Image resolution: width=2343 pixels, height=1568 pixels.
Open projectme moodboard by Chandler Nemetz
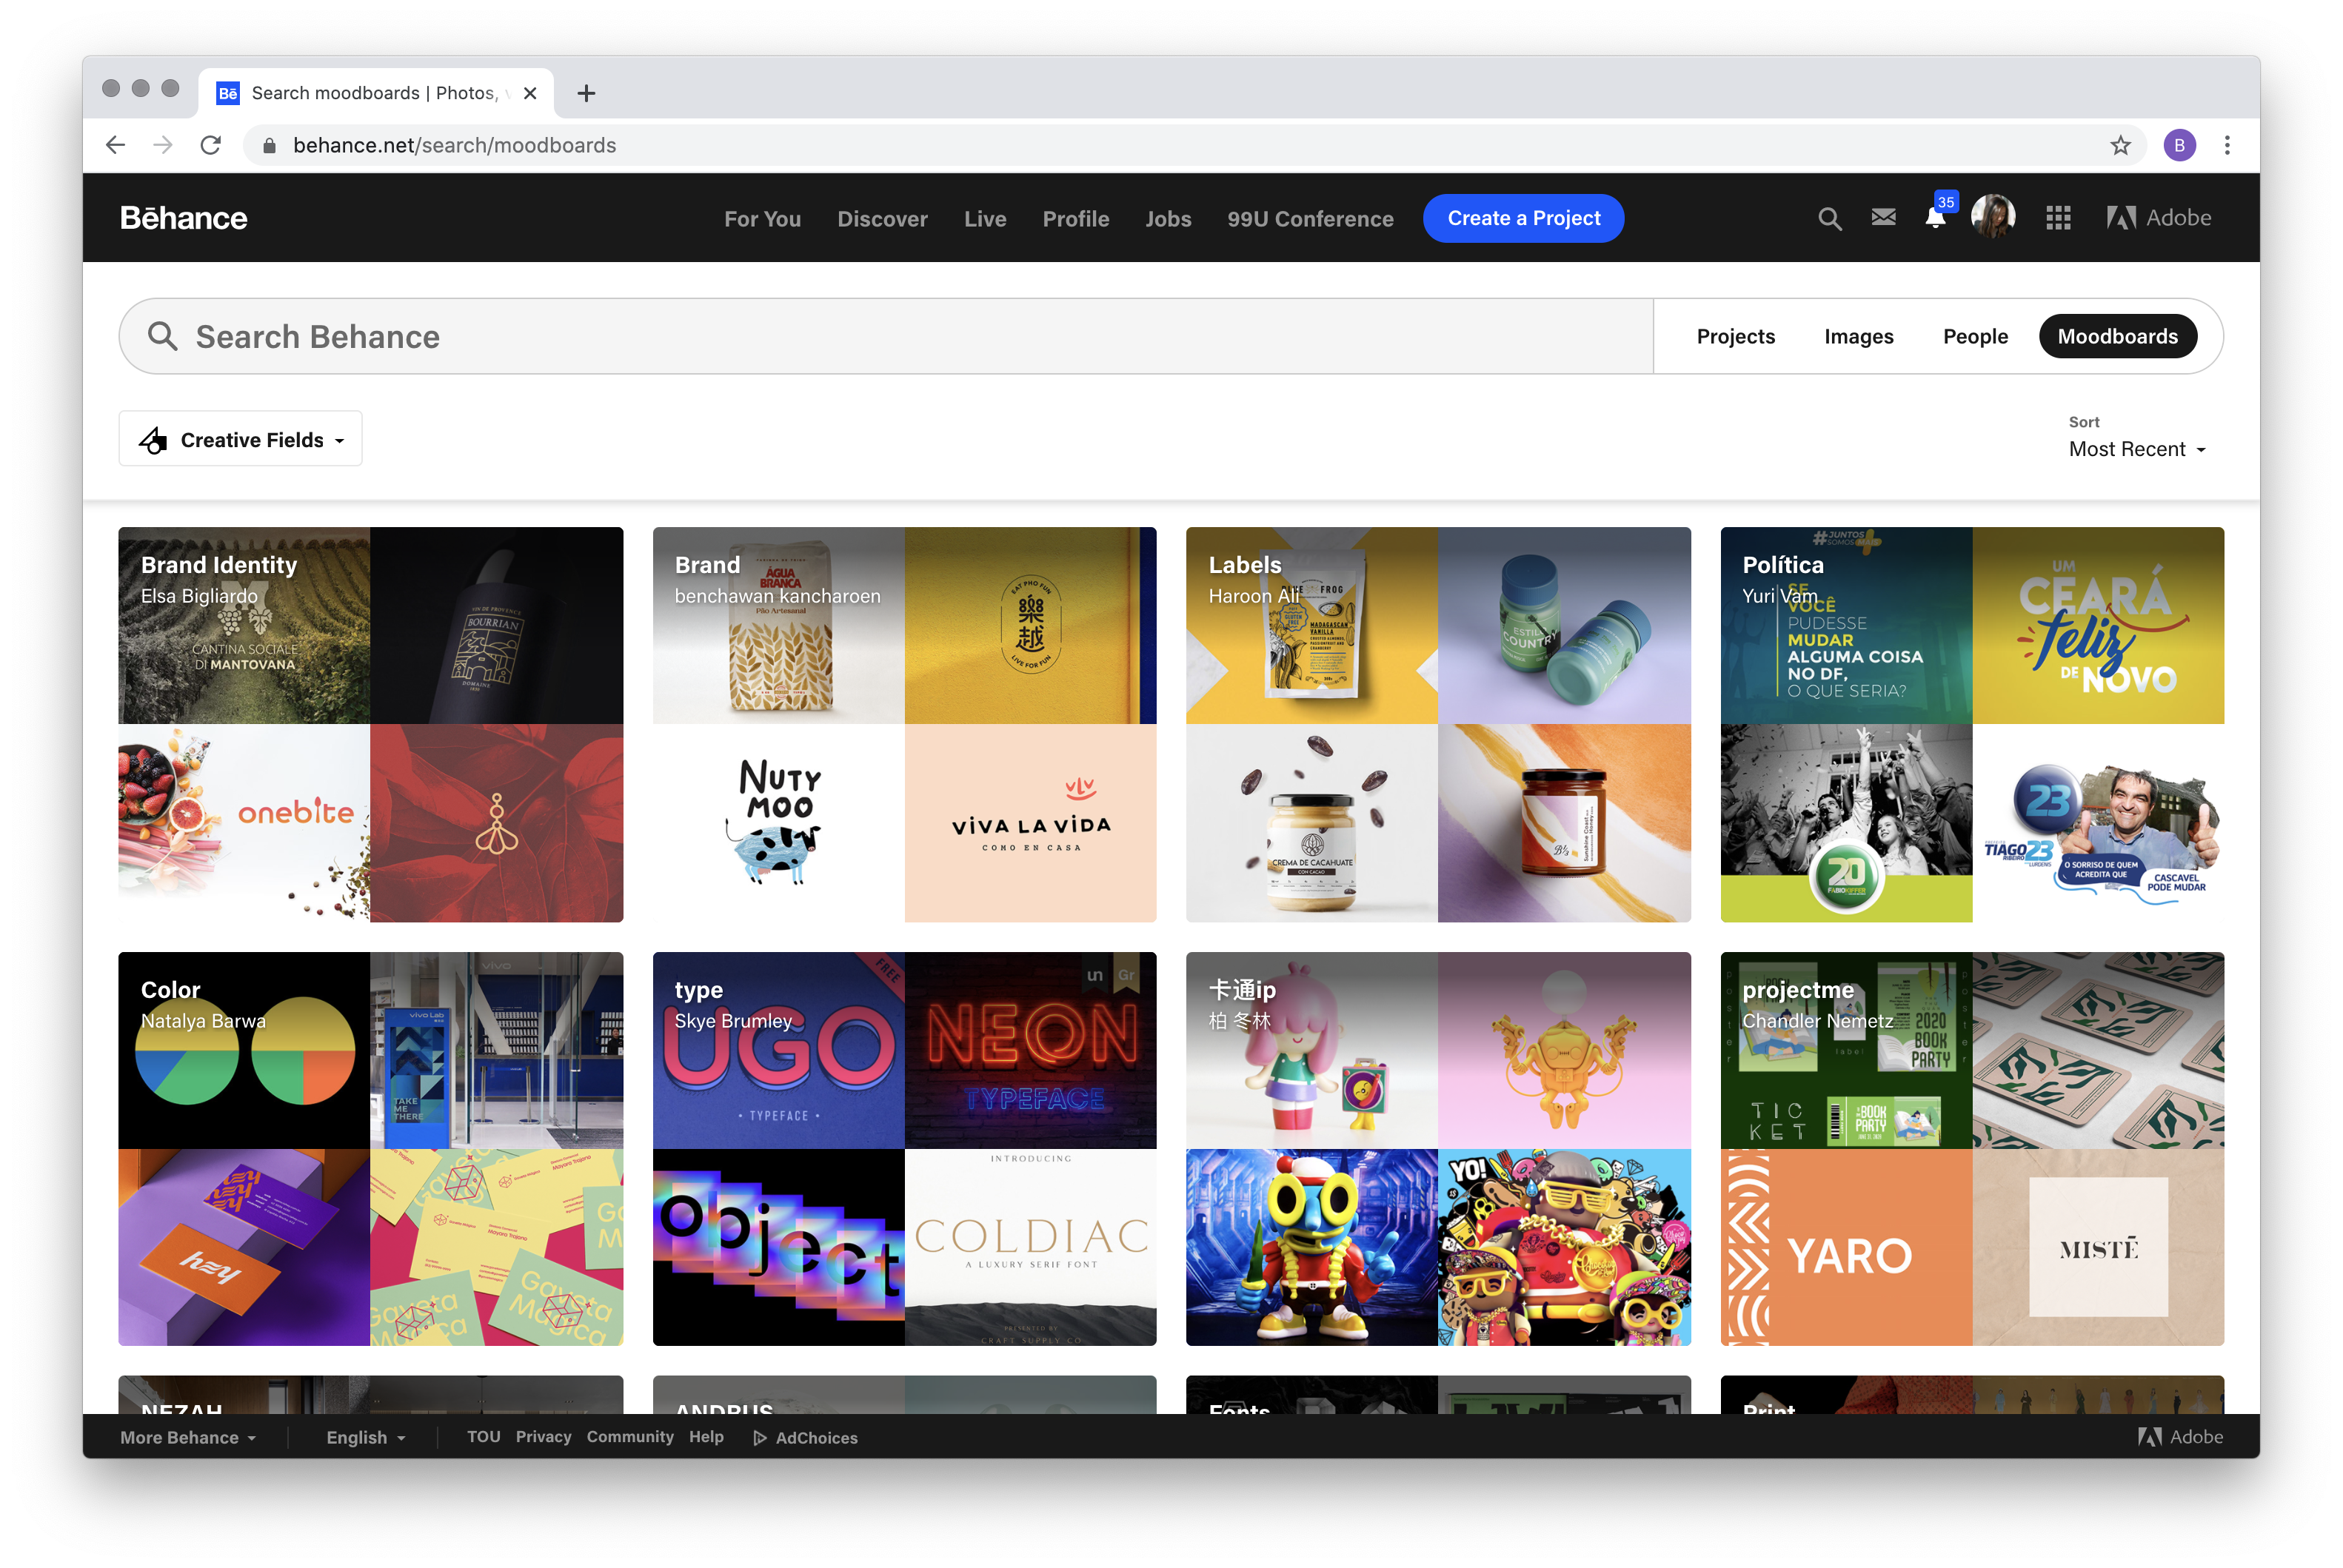[1972, 1148]
